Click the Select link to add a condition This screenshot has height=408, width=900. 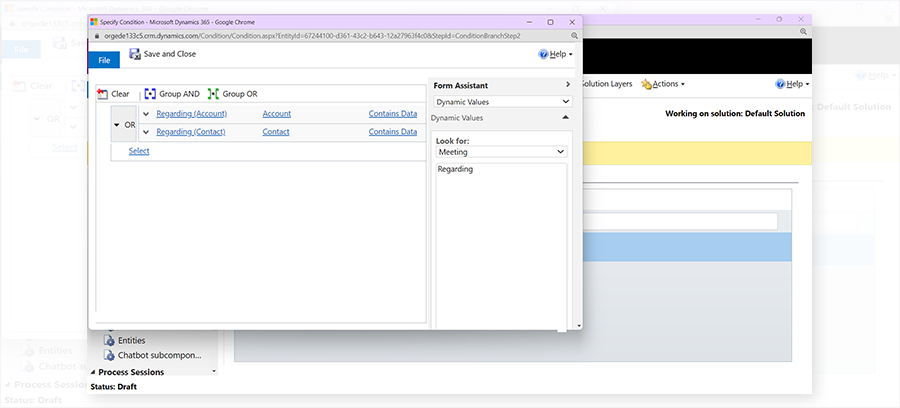point(139,151)
